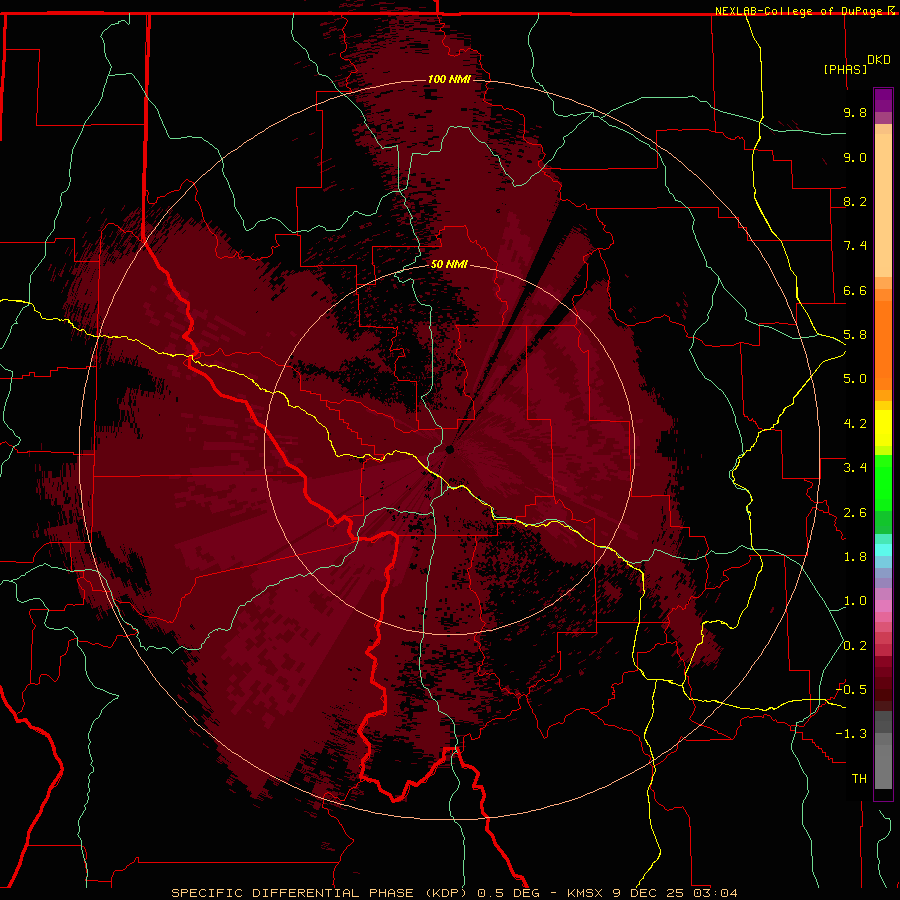Click the yellow segment of the color bar
The height and width of the screenshot is (900, 900).
click(883, 428)
